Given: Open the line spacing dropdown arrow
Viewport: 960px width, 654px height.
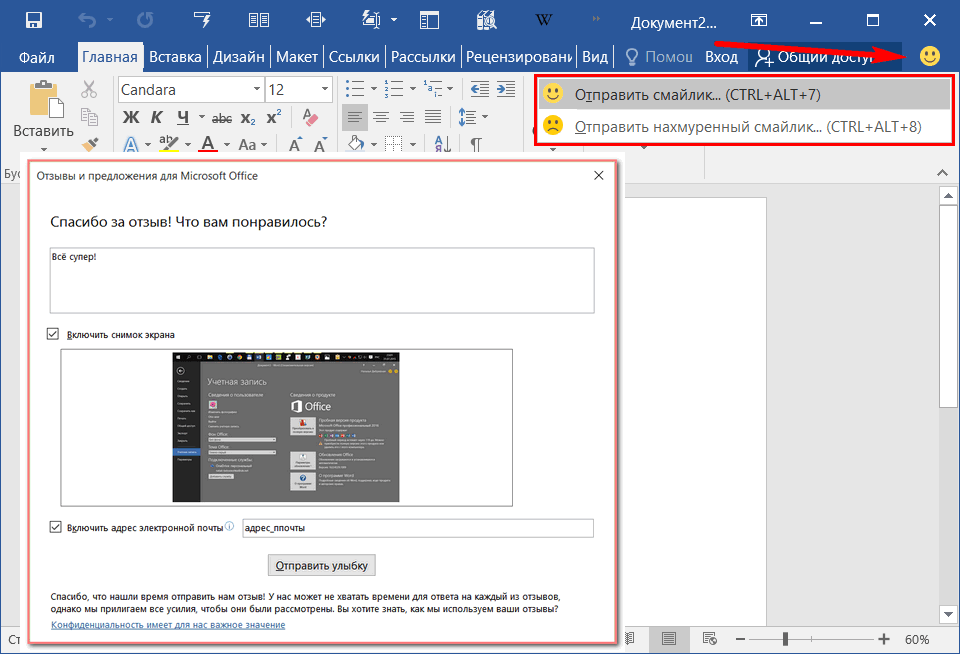Looking at the screenshot, I should click(485, 116).
